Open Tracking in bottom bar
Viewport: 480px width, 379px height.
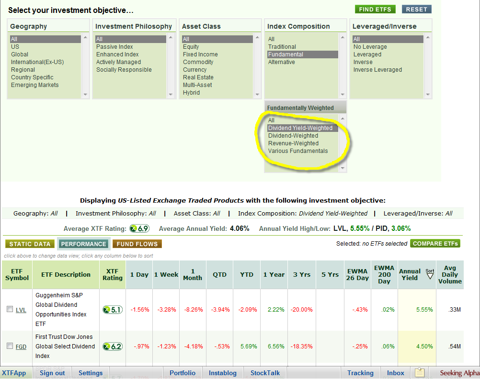[x=360, y=373]
